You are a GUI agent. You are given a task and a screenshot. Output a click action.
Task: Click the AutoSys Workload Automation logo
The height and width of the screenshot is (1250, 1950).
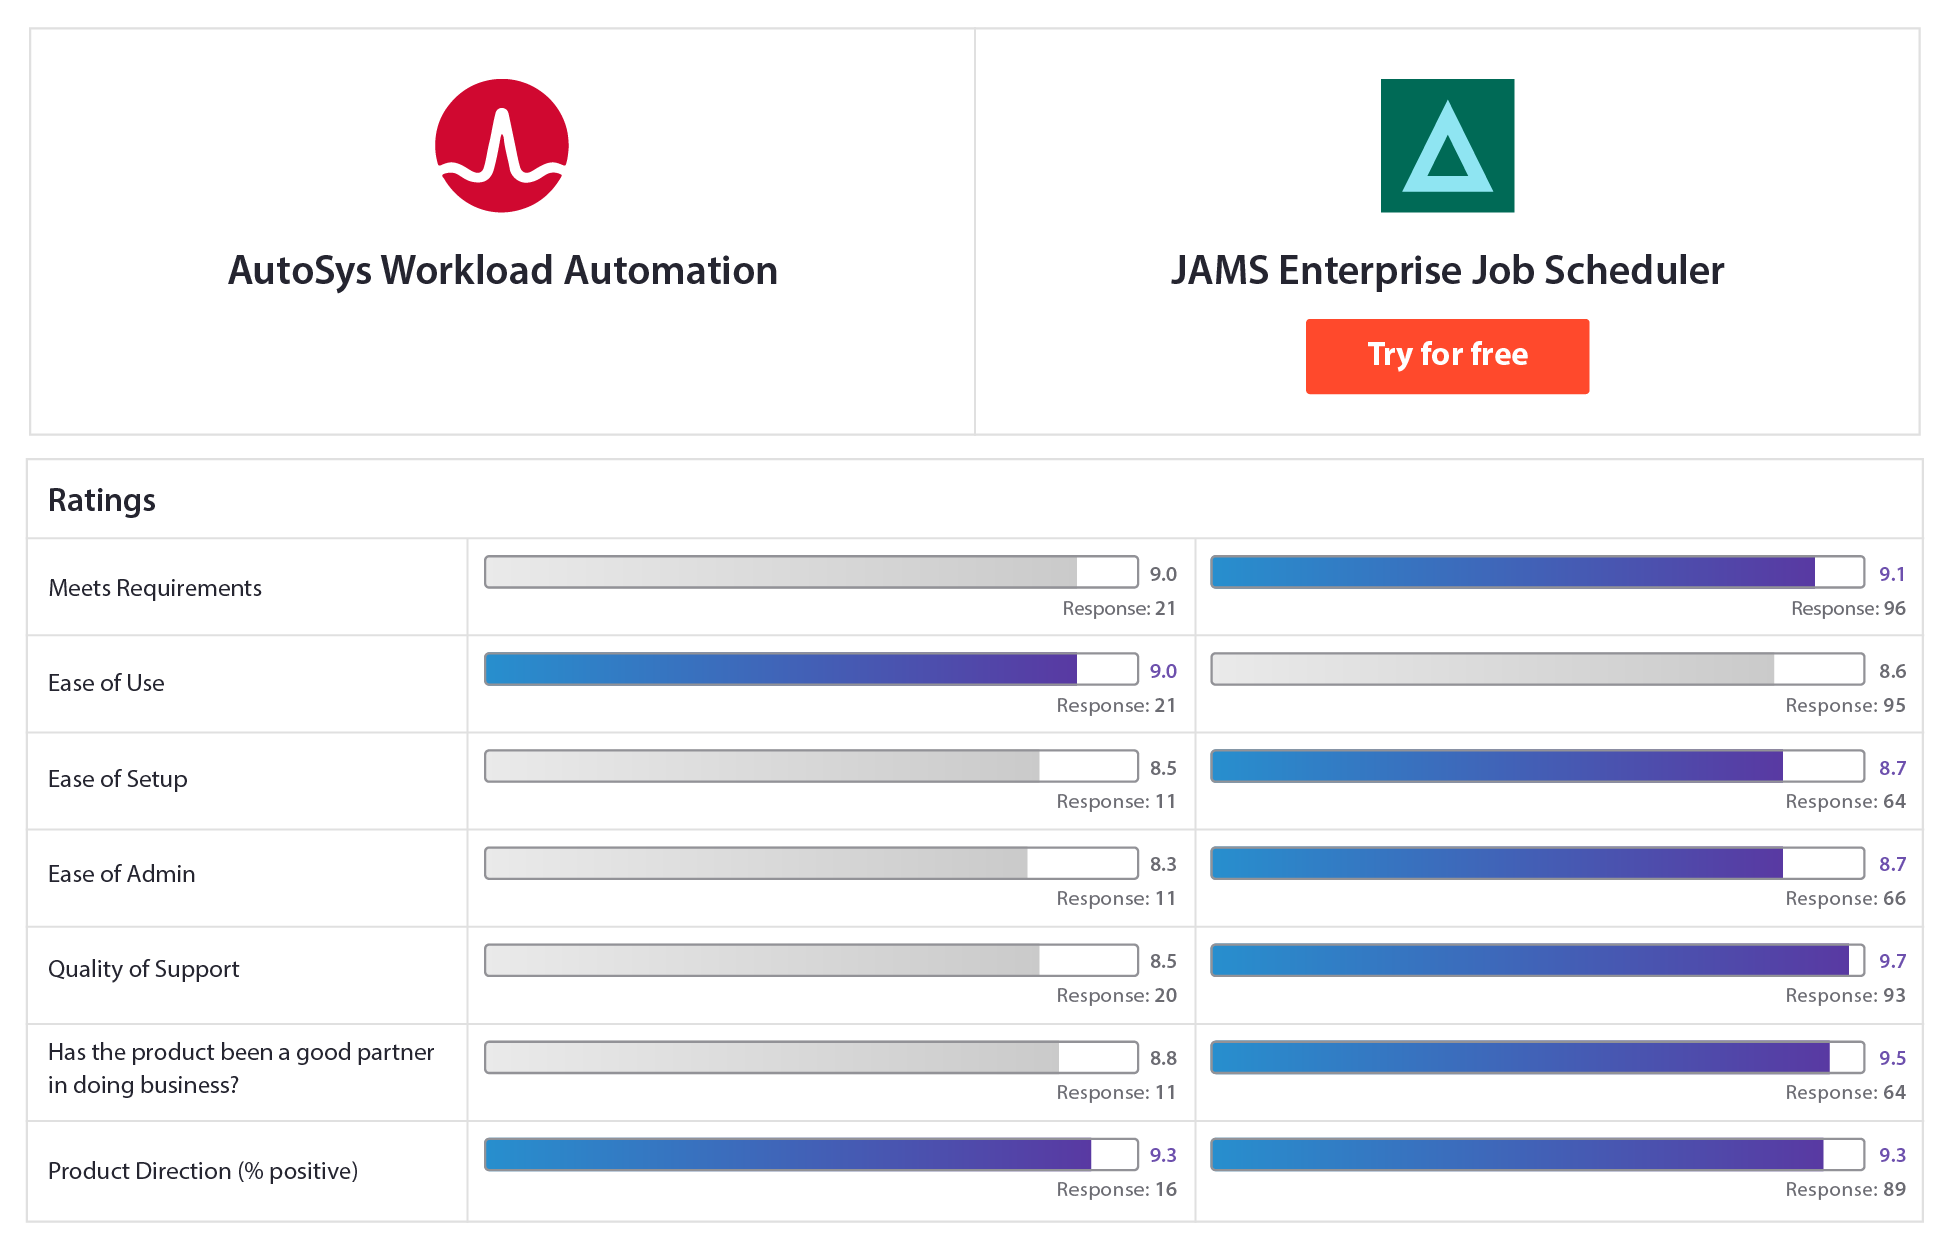tap(501, 146)
